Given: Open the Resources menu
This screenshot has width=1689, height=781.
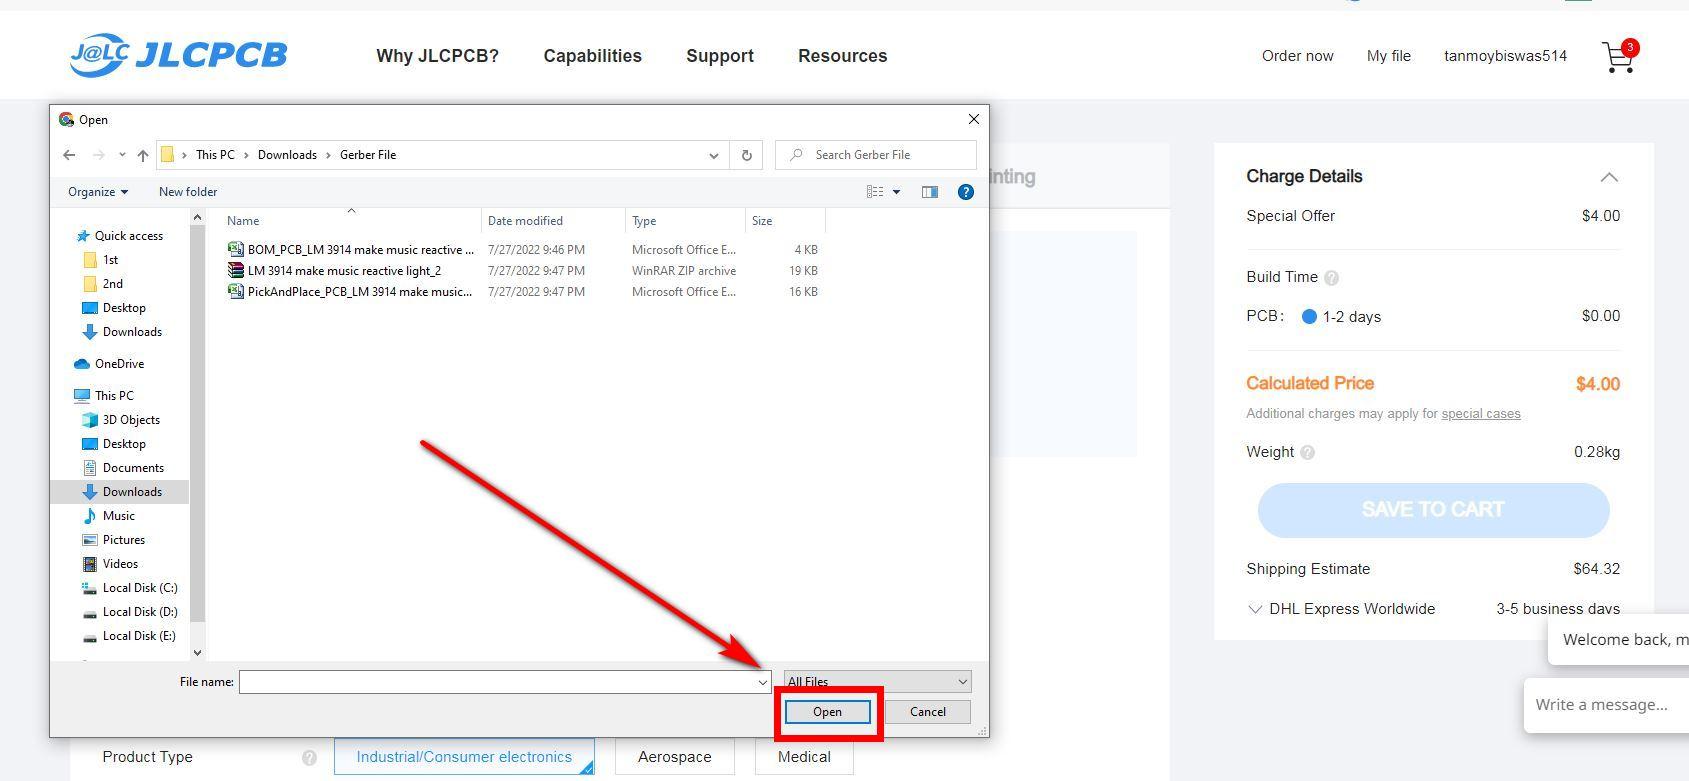Looking at the screenshot, I should [843, 56].
